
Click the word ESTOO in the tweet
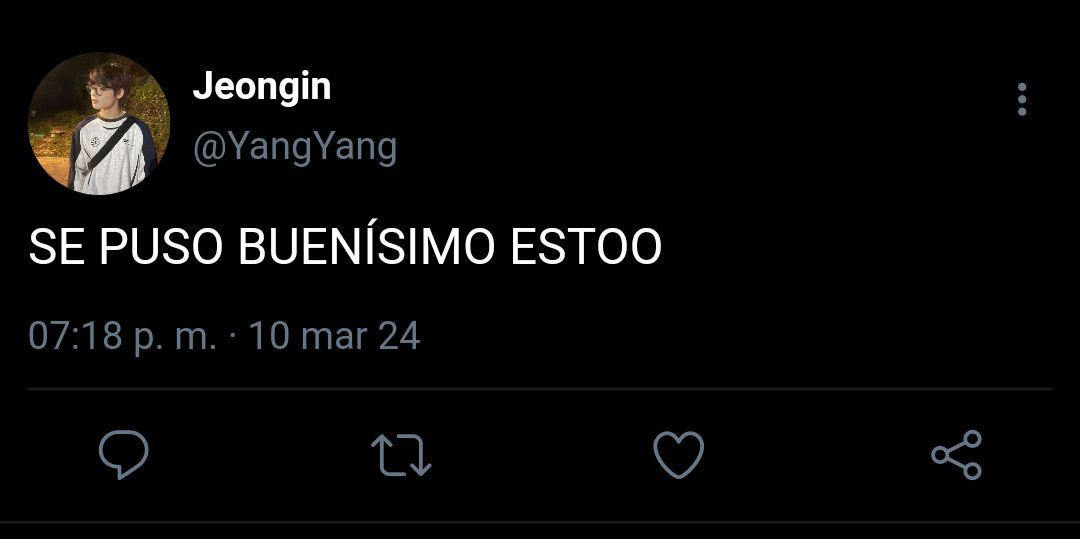(586, 246)
